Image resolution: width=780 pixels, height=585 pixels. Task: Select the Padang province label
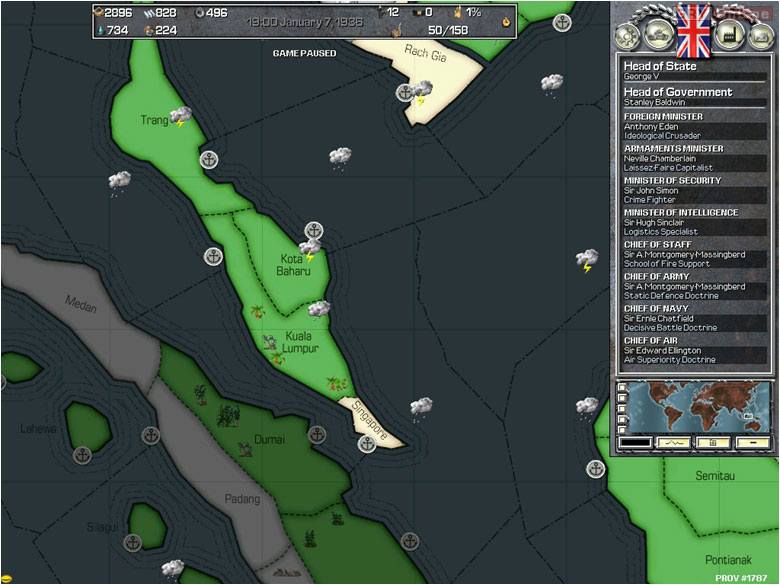(x=242, y=498)
